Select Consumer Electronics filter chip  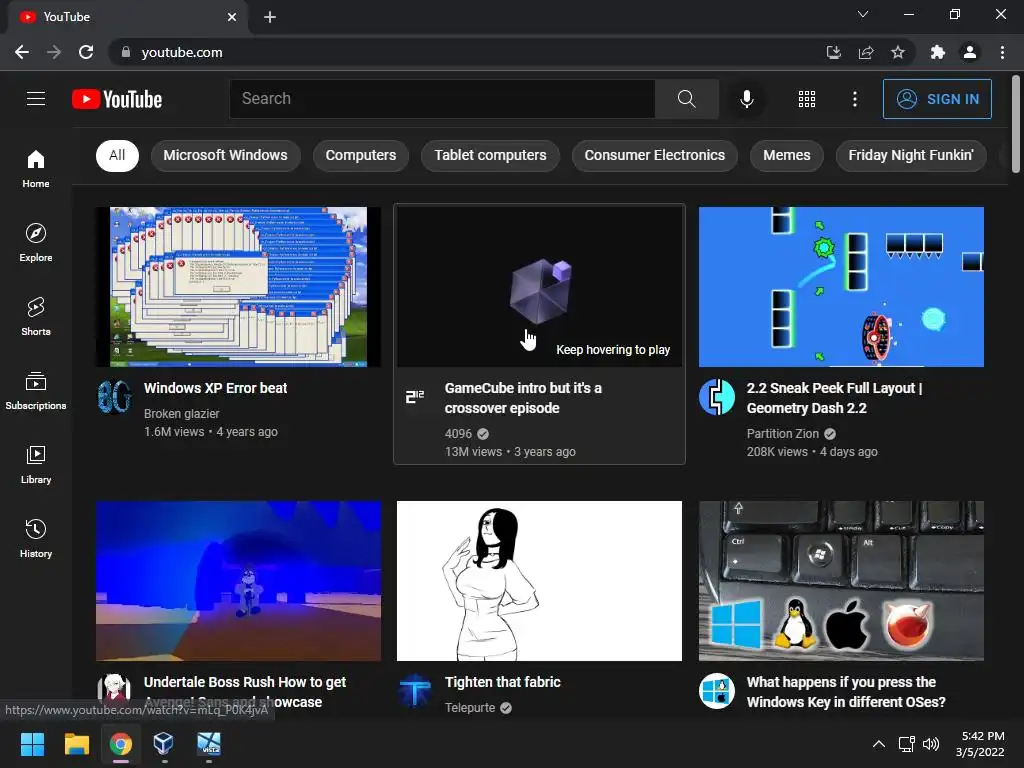[654, 155]
